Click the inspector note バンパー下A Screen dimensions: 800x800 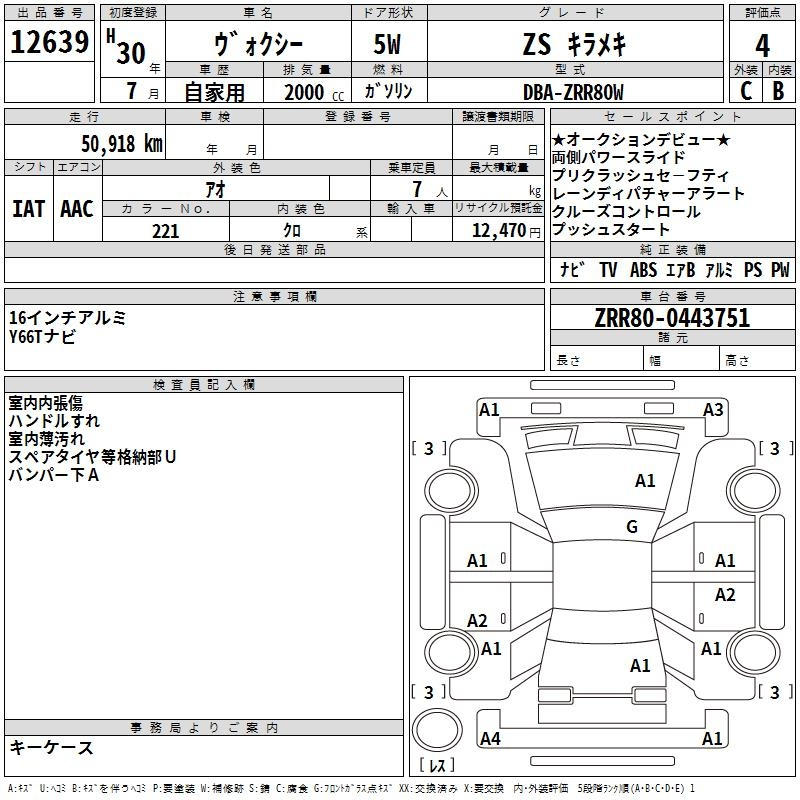[54, 475]
